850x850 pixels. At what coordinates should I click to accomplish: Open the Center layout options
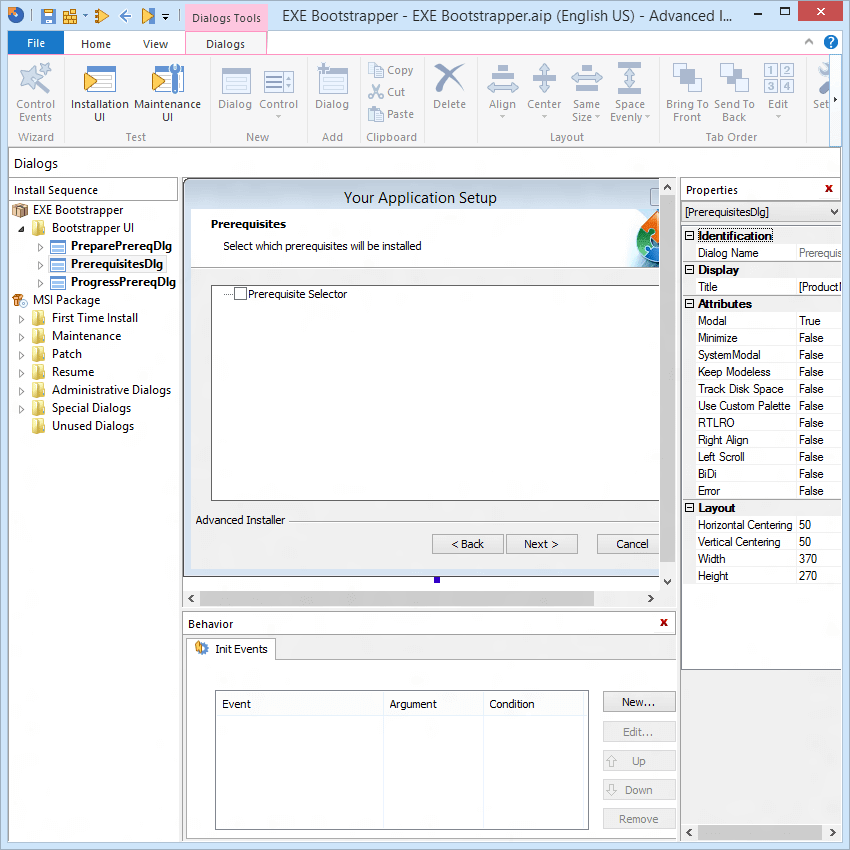544,92
